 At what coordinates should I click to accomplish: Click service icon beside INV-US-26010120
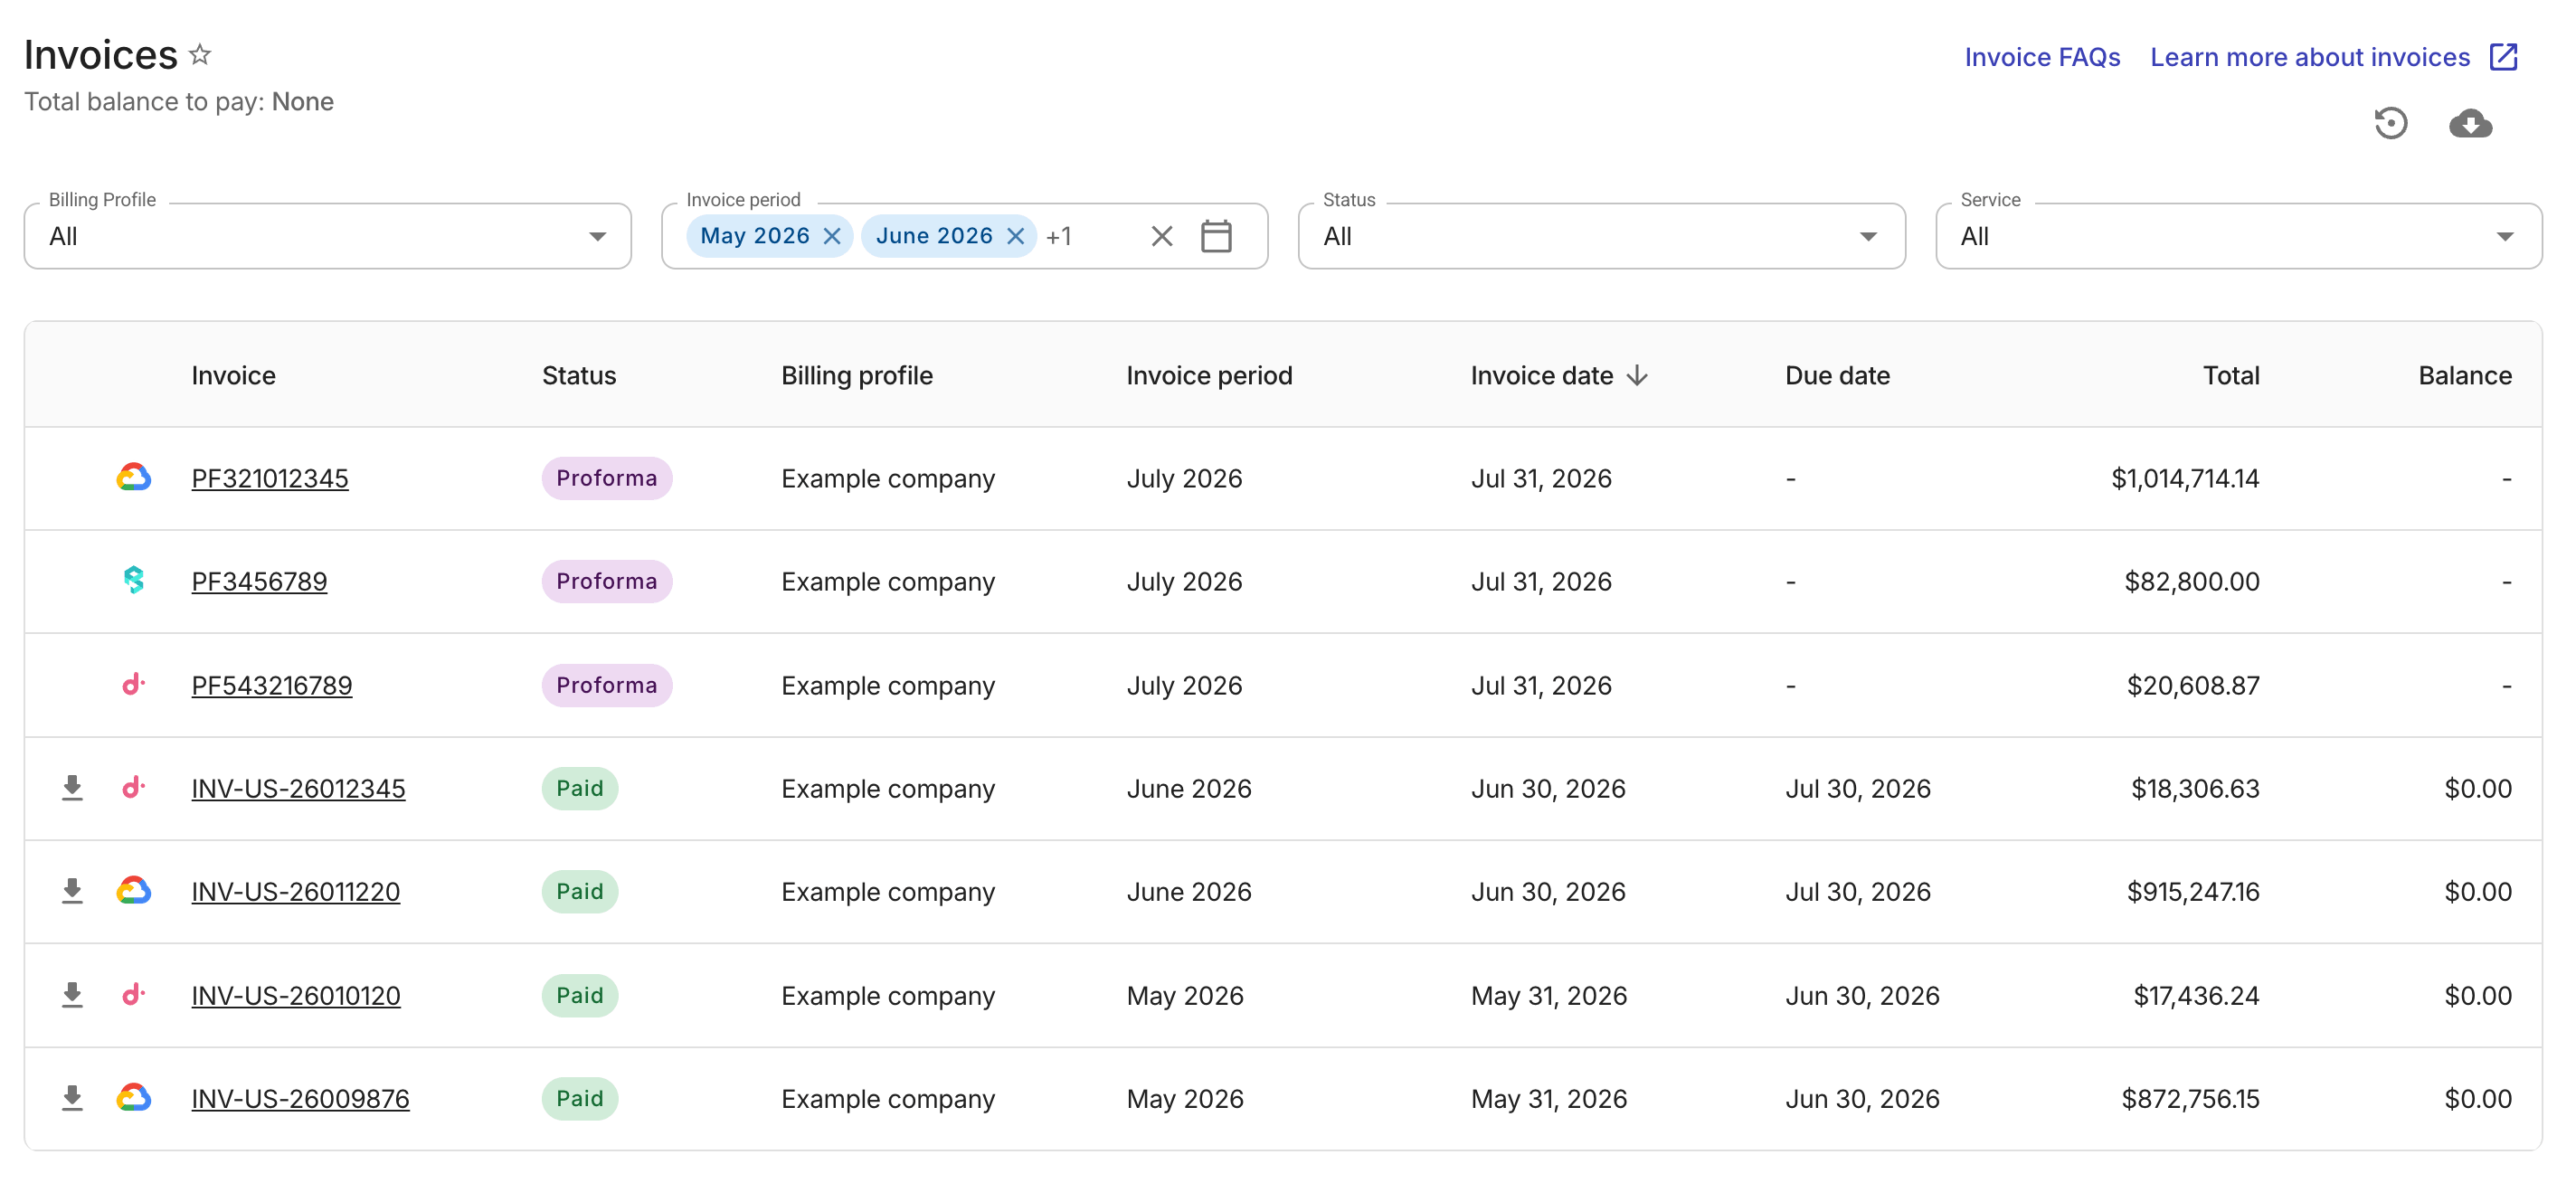133,994
